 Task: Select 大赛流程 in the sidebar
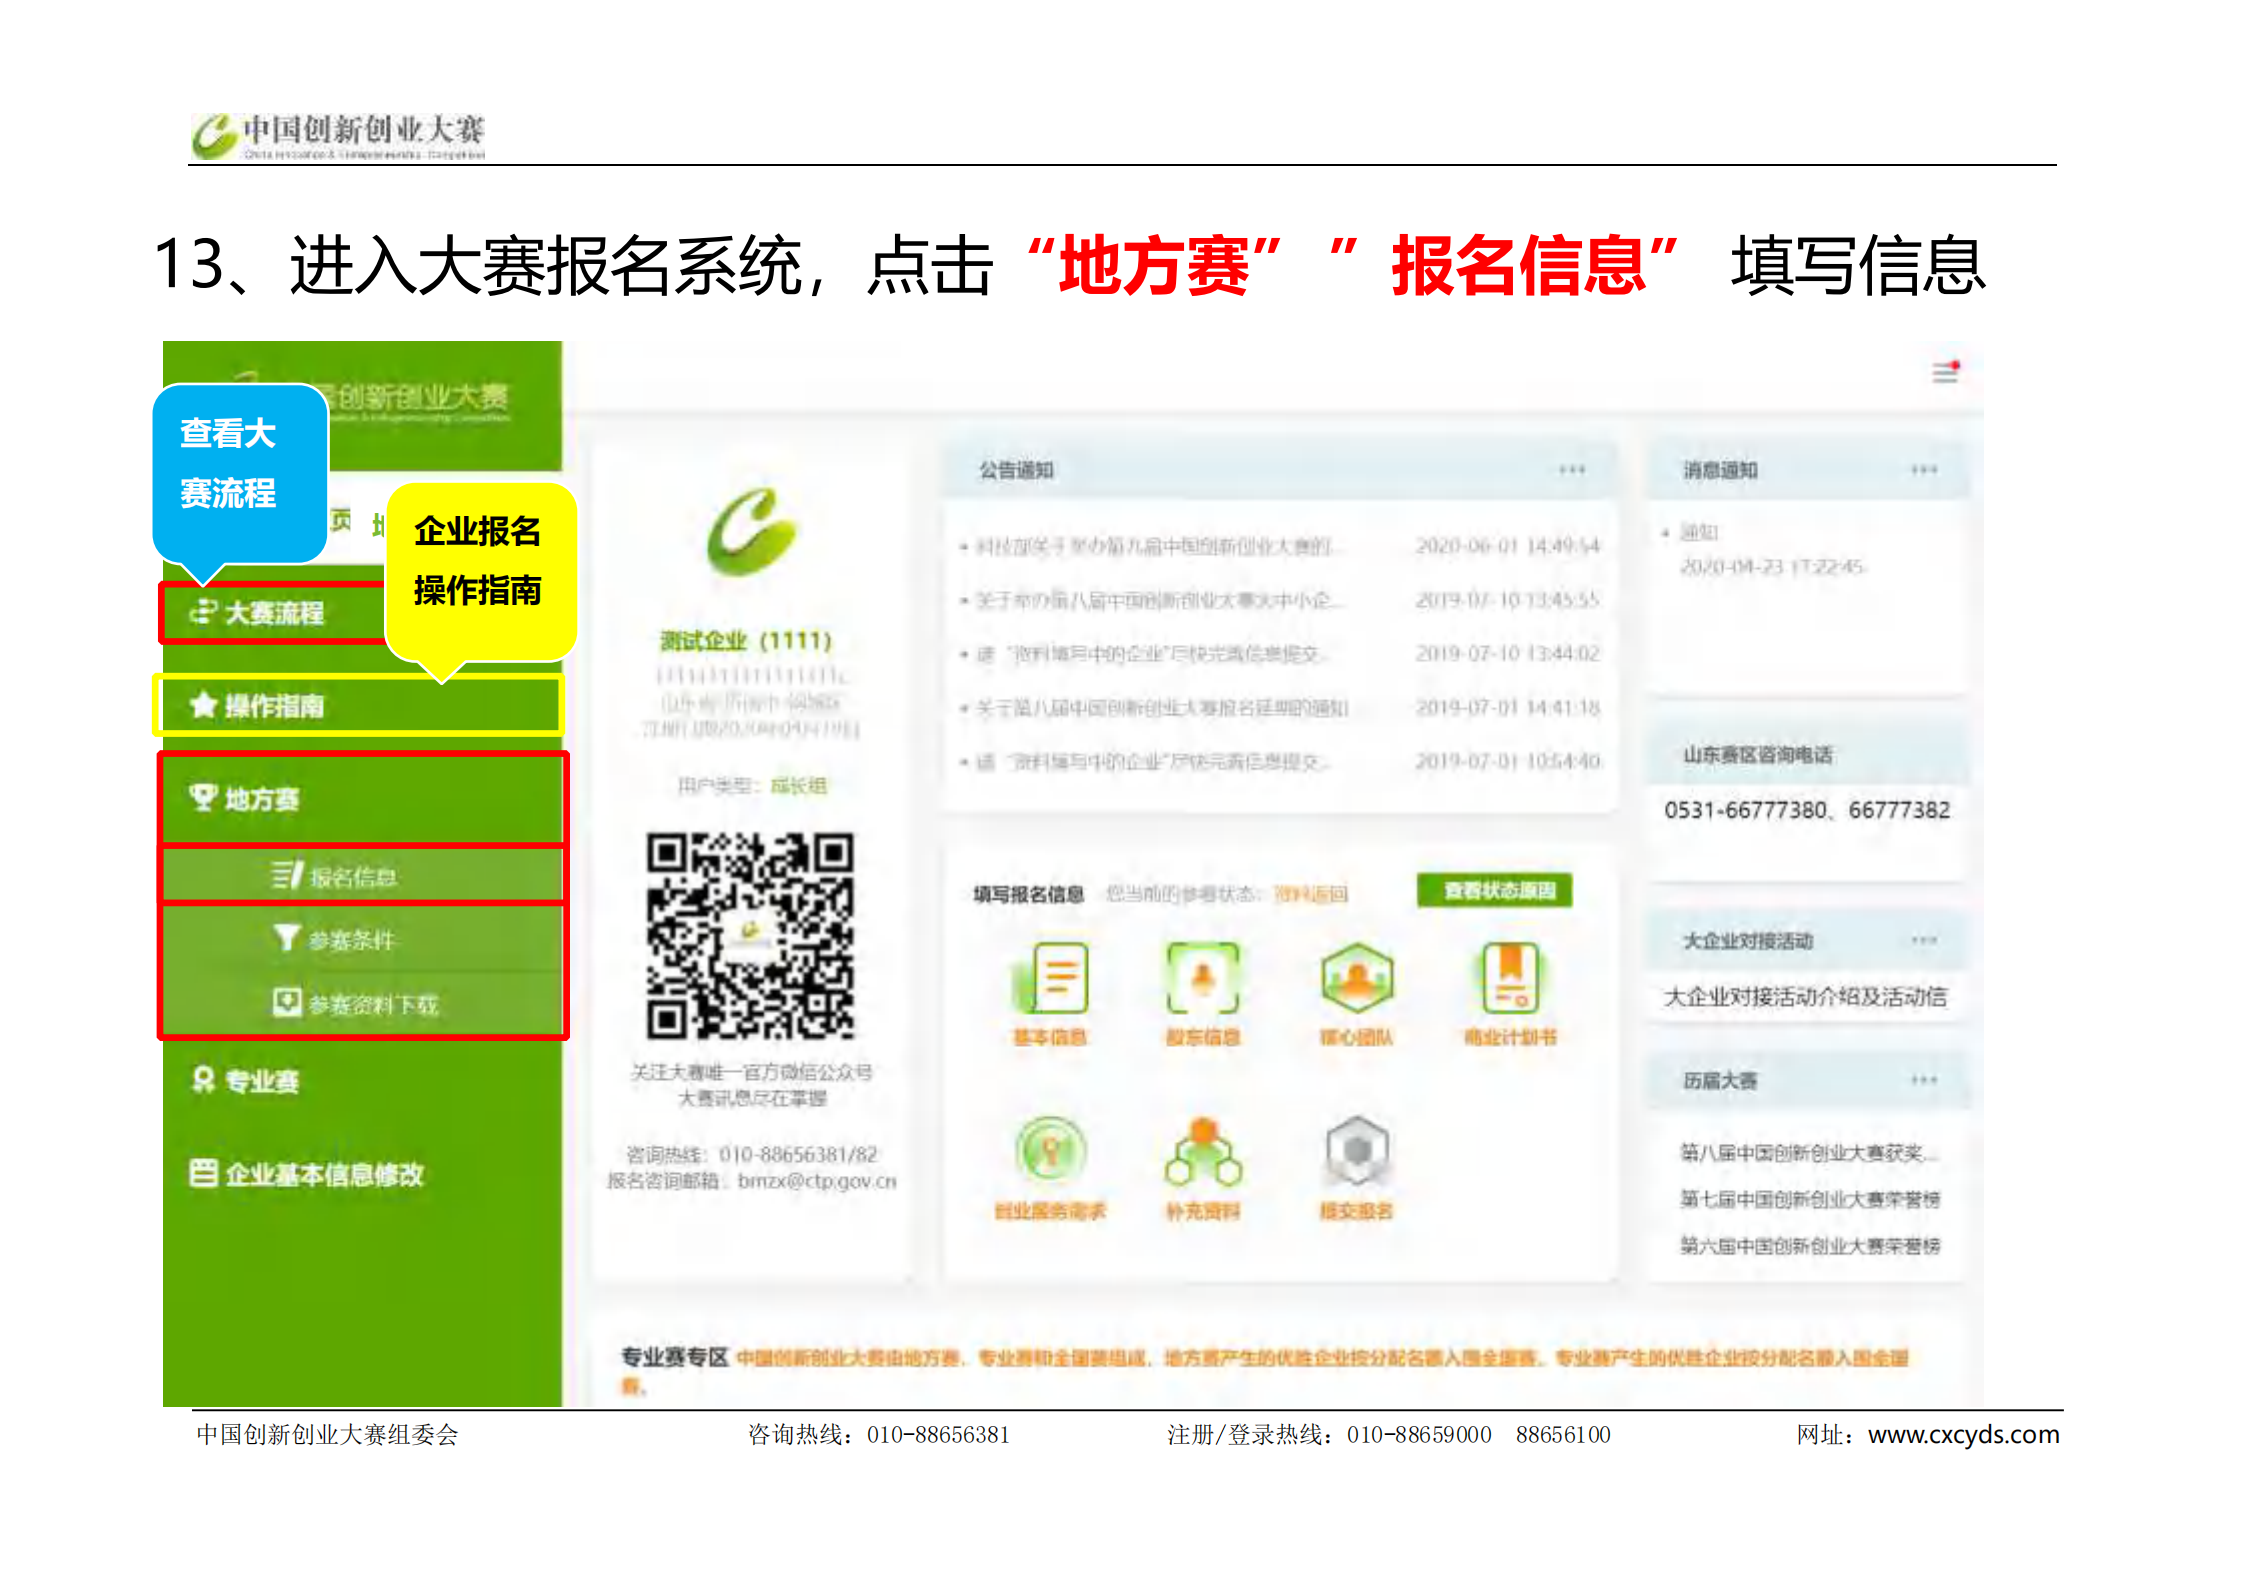click(273, 613)
